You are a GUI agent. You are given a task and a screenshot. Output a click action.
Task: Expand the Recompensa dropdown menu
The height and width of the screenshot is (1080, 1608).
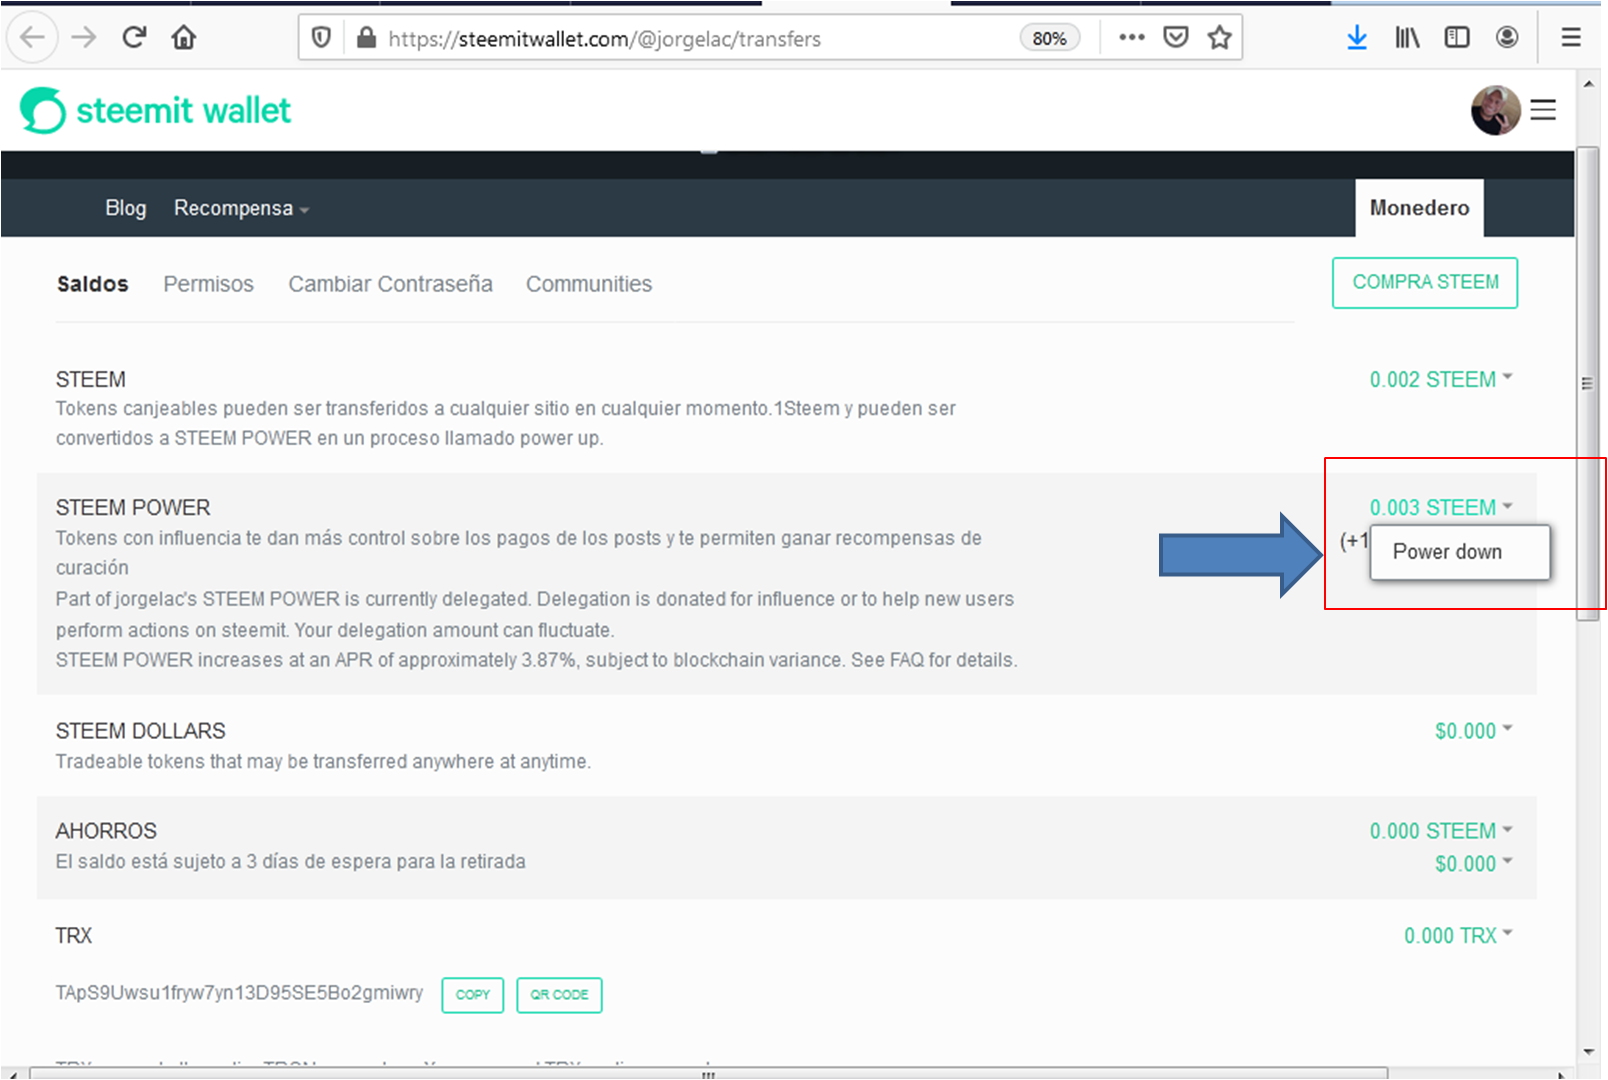click(x=241, y=208)
